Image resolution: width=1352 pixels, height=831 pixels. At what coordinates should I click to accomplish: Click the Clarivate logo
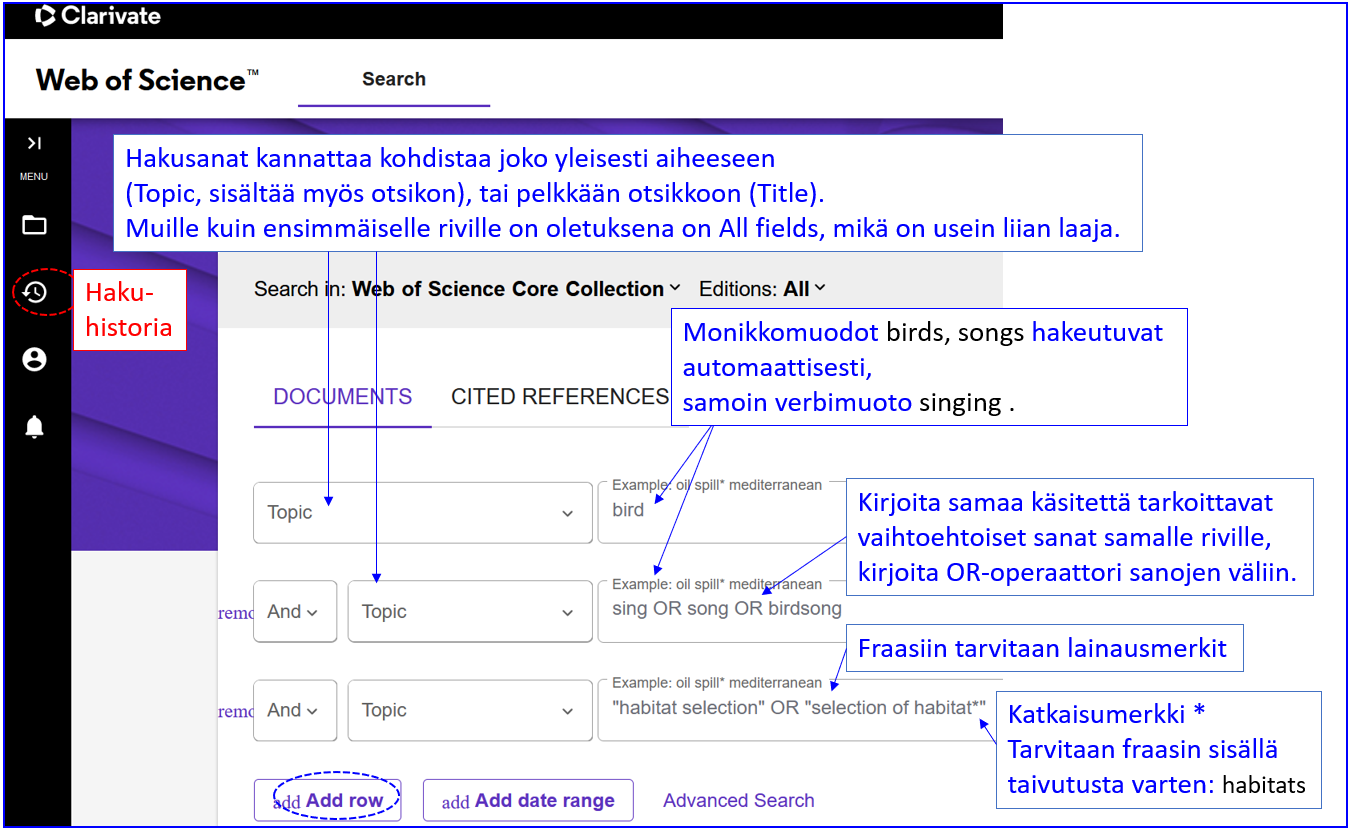tap(97, 16)
